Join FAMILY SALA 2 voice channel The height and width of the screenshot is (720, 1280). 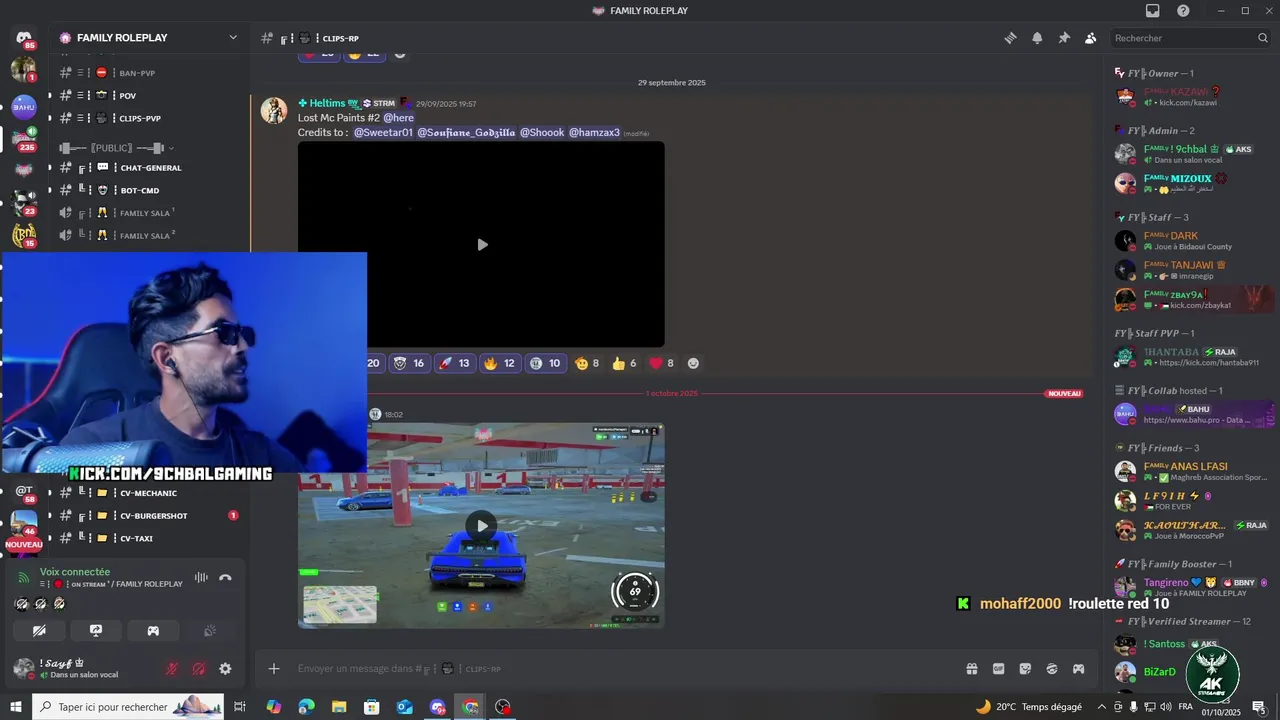point(147,236)
